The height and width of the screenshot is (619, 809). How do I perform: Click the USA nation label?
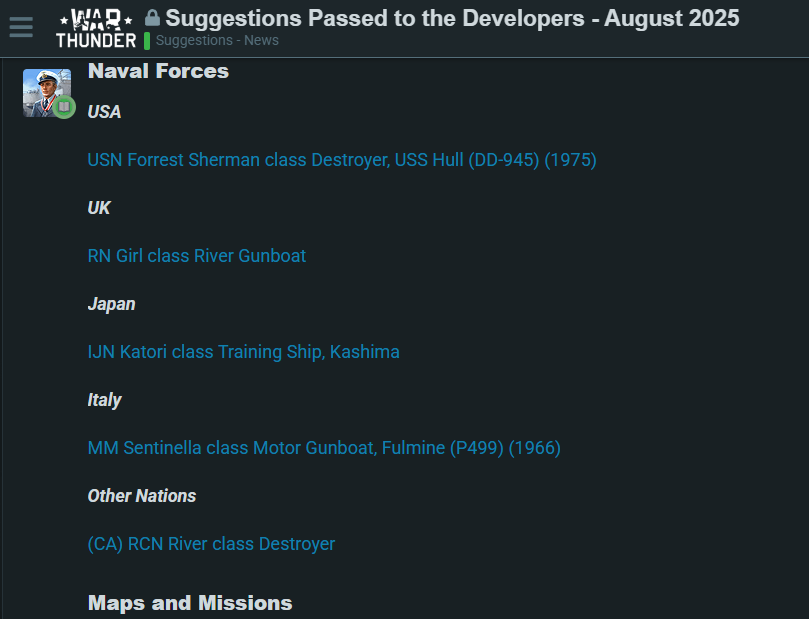[104, 112]
